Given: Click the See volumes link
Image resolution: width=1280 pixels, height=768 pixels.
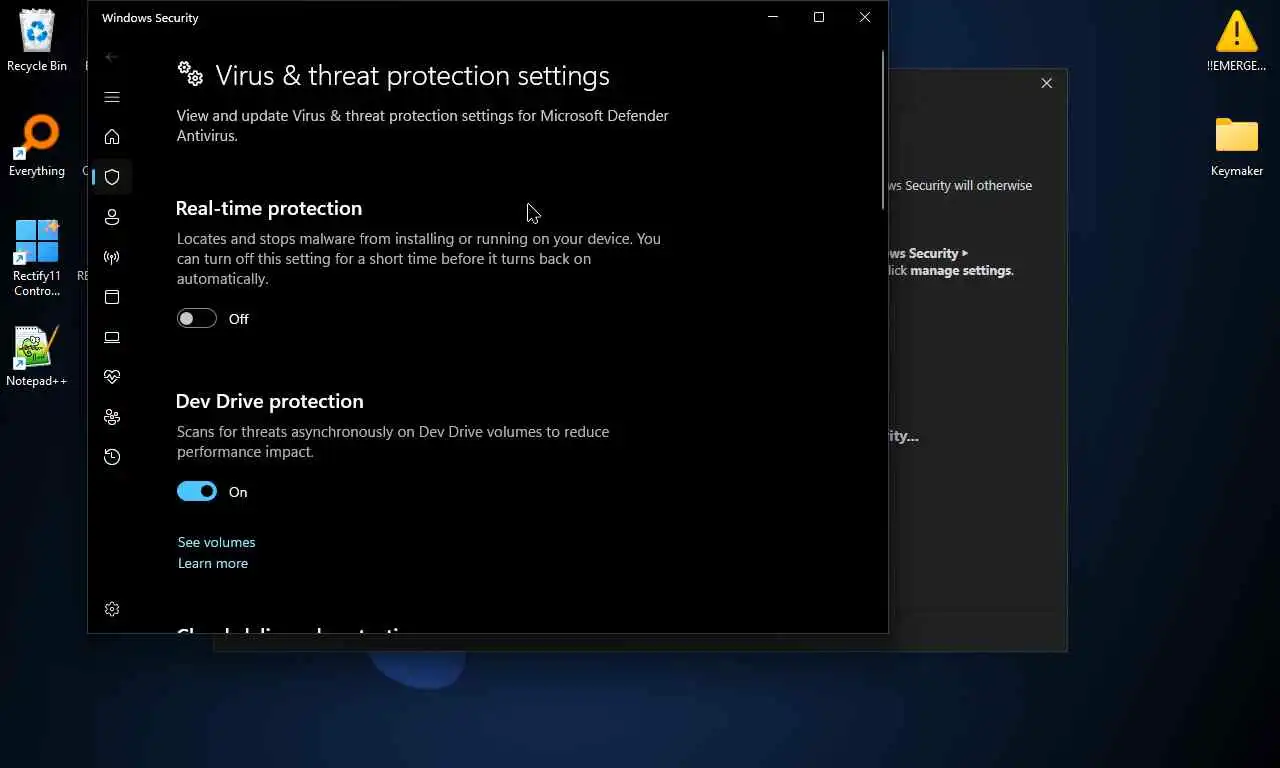Looking at the screenshot, I should pyautogui.click(x=216, y=542).
